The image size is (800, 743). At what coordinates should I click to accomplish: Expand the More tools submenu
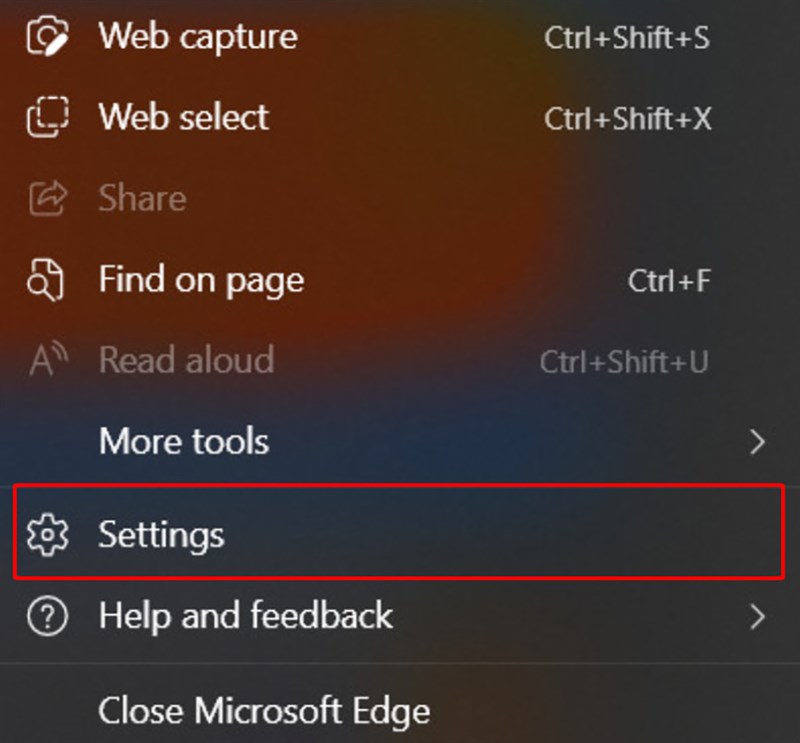[183, 442]
